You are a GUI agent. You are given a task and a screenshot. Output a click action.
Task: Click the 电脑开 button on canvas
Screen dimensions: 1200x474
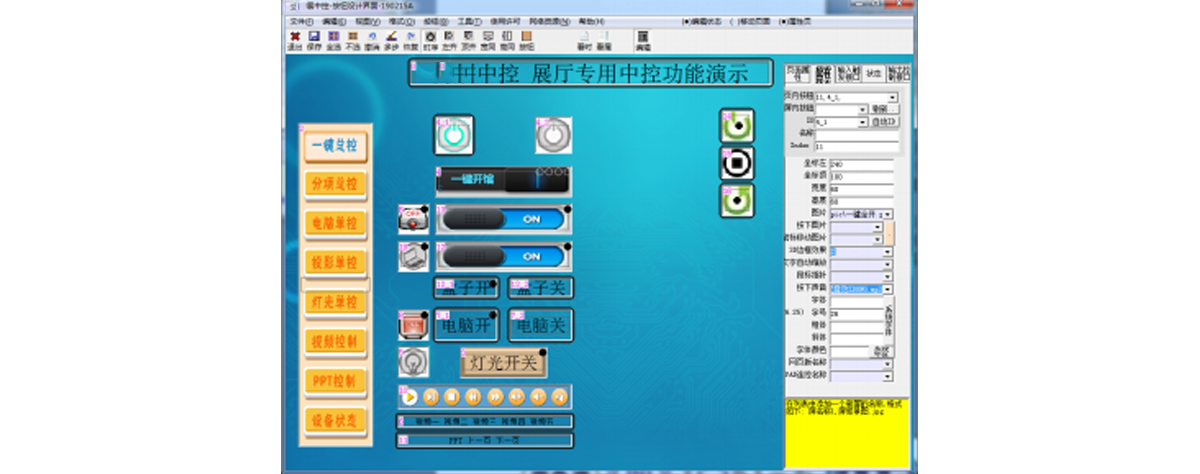click(466, 325)
